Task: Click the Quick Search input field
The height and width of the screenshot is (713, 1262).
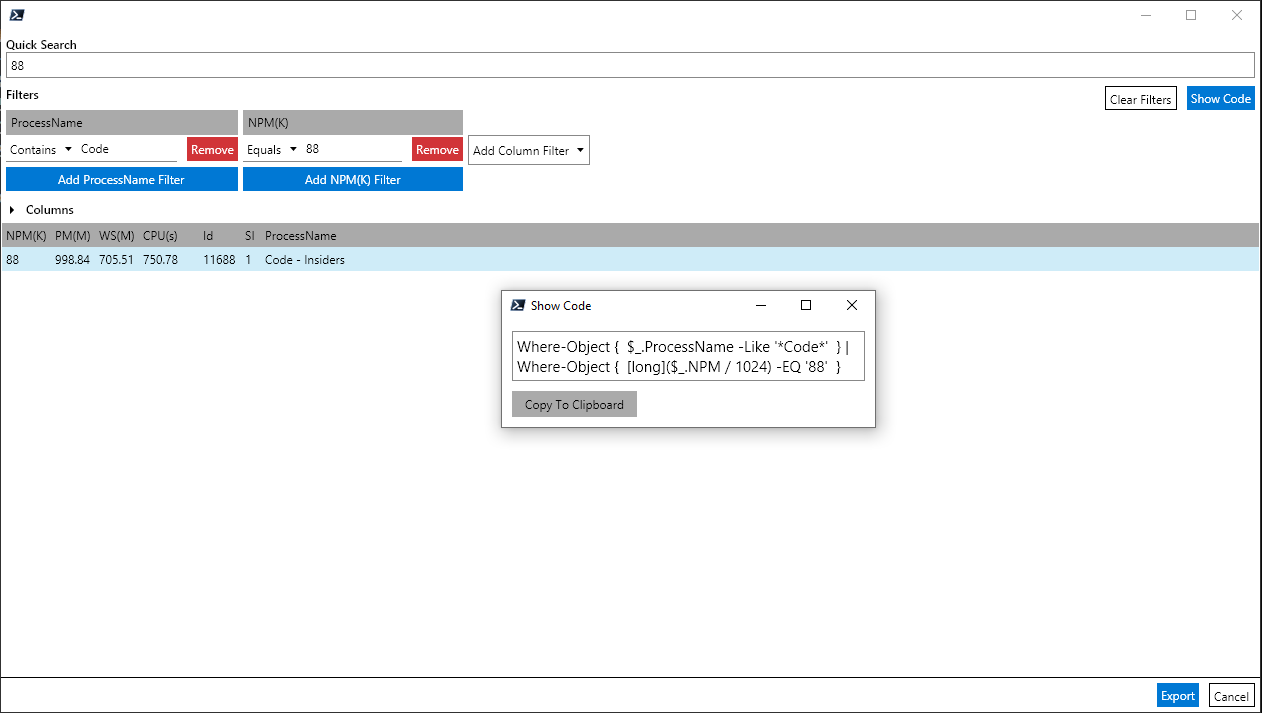Action: [x=630, y=65]
